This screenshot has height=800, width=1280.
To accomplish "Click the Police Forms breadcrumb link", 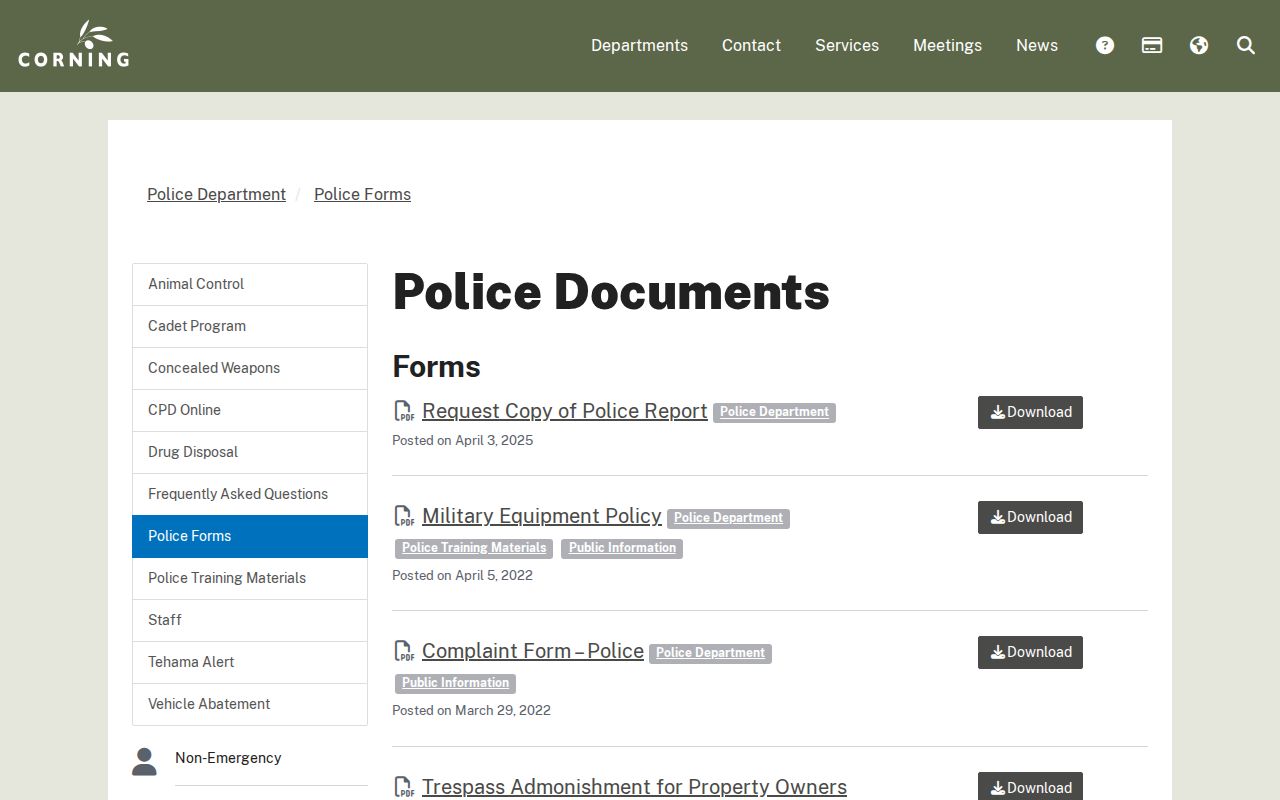I will click(362, 194).
